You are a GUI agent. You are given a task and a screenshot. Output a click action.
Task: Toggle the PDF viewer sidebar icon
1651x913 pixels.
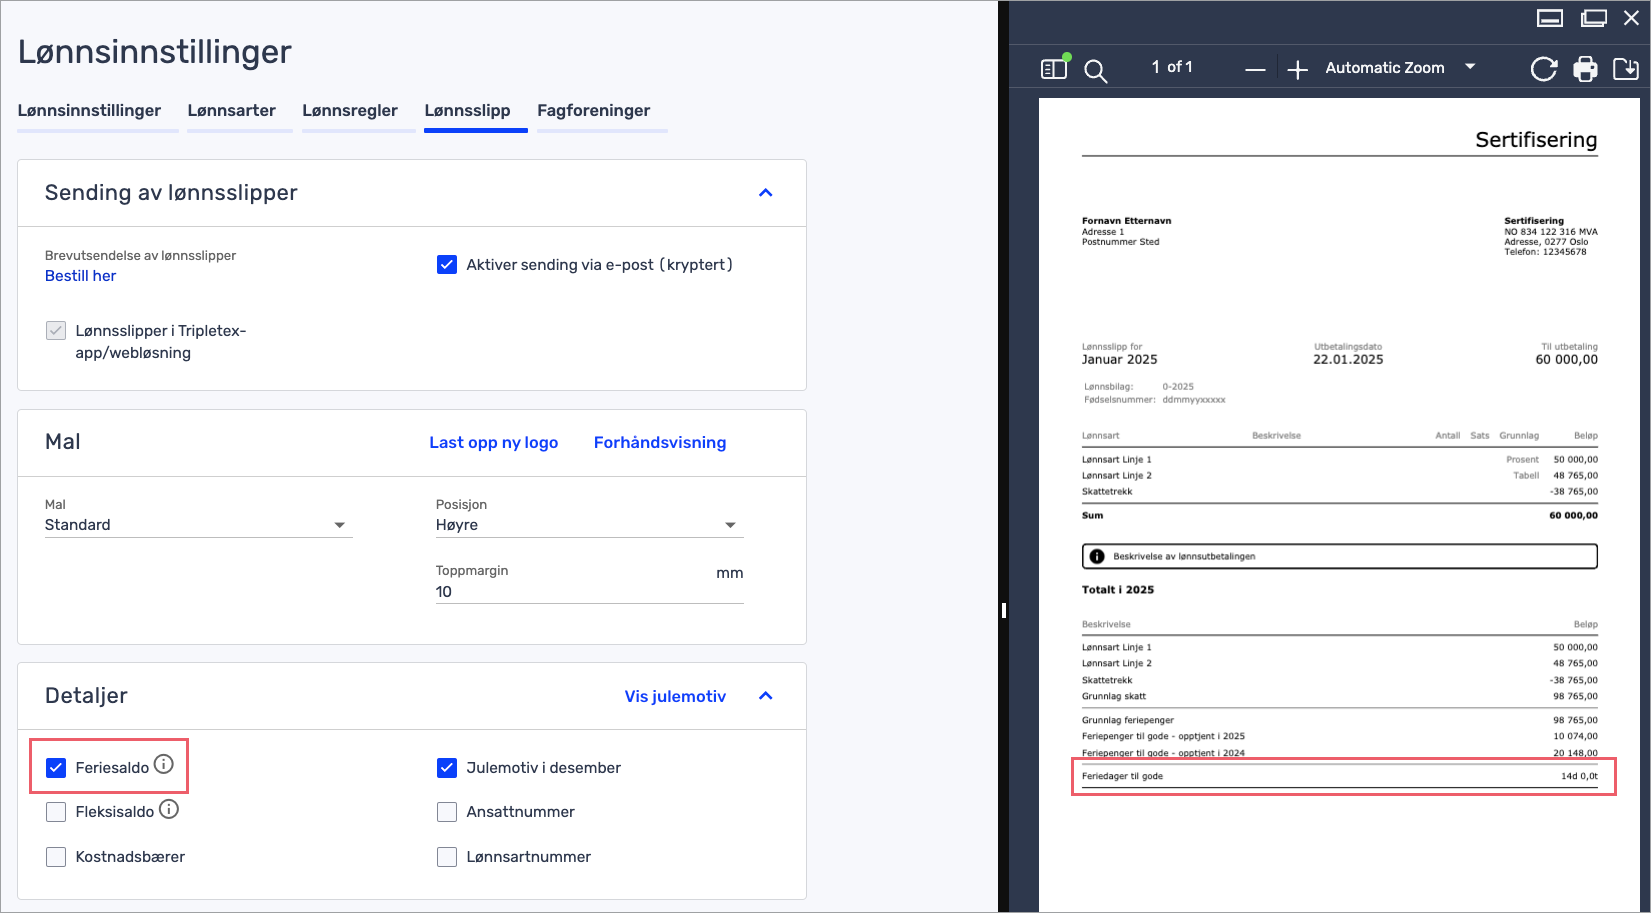point(1054,68)
